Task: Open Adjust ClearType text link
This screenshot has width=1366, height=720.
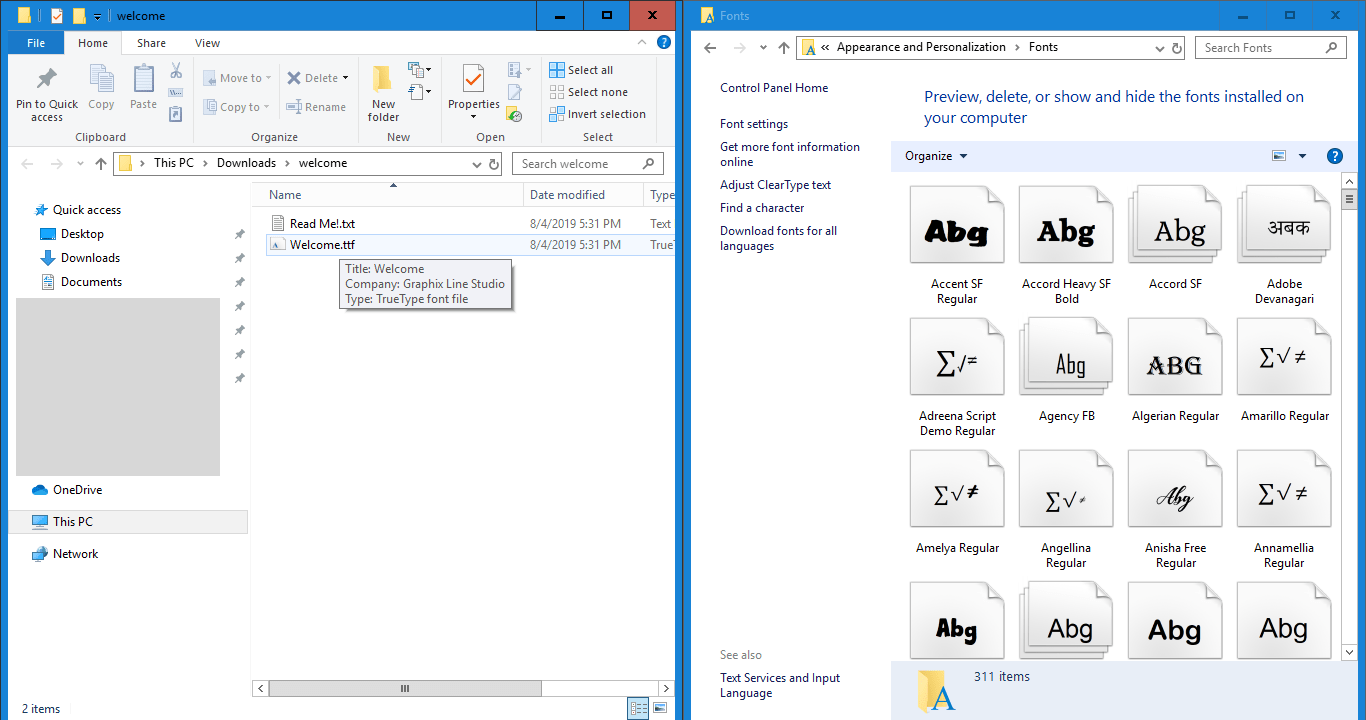Action: pos(776,185)
